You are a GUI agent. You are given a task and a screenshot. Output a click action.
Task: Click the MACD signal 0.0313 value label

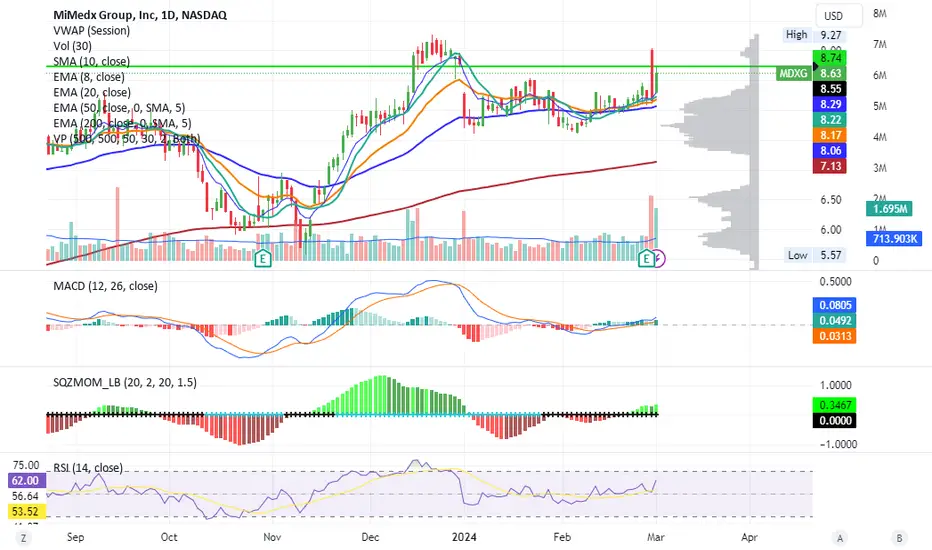click(835, 336)
